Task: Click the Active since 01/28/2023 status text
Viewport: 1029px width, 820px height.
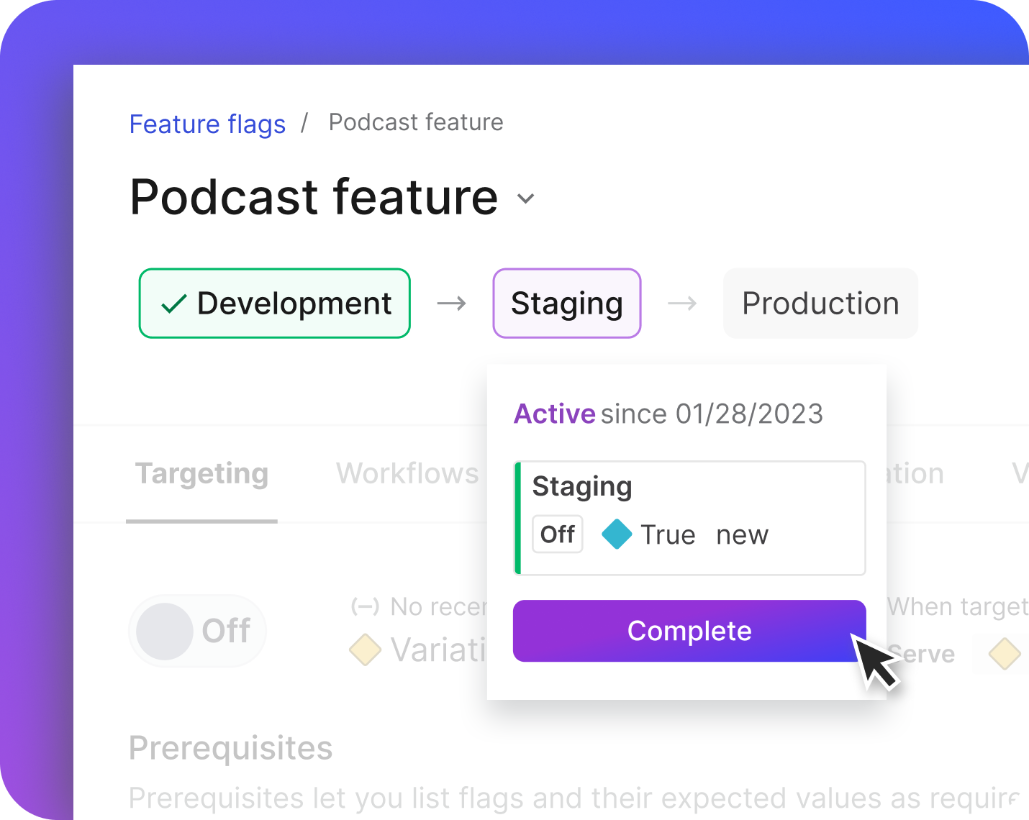Action: click(x=668, y=413)
